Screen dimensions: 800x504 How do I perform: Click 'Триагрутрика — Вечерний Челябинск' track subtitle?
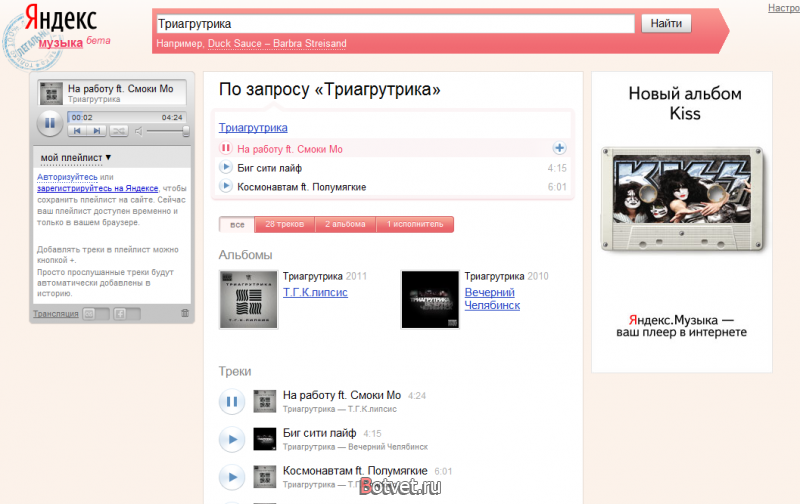click(x=355, y=447)
